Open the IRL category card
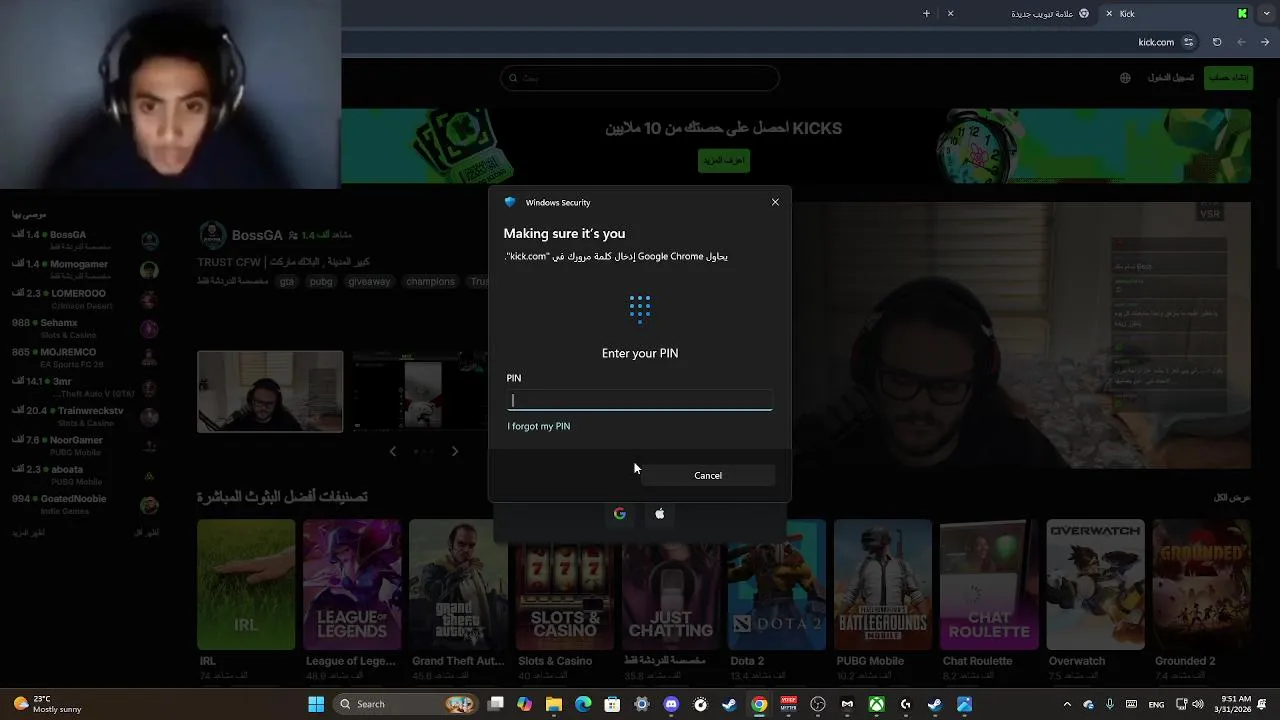 [246, 585]
